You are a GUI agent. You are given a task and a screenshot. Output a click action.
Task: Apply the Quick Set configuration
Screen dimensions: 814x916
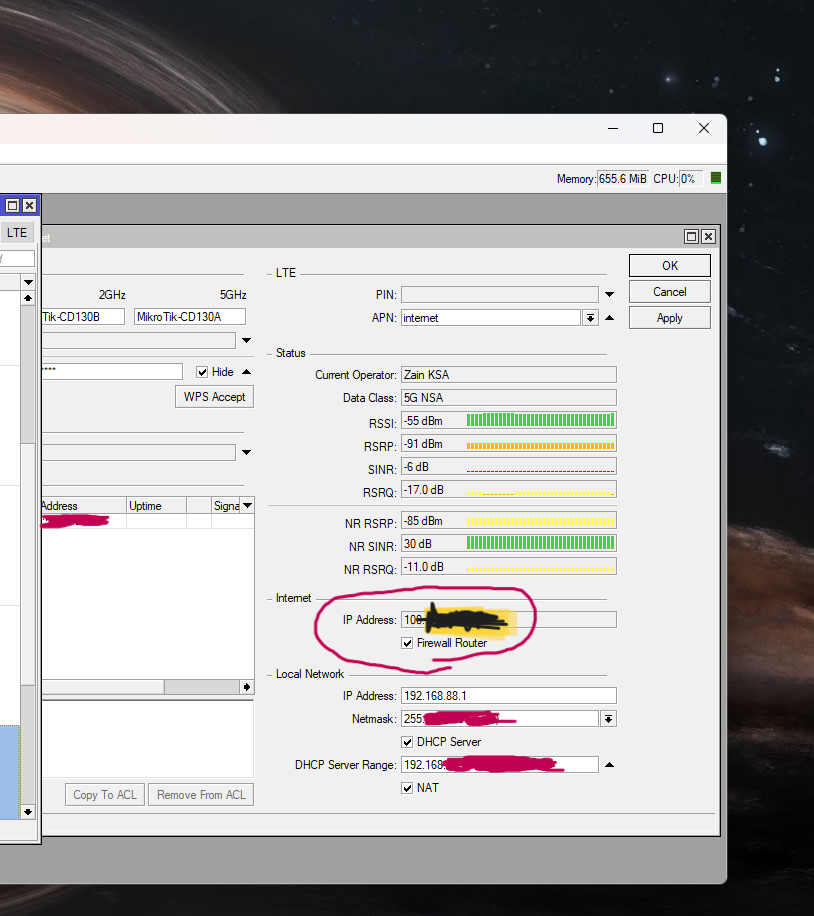670,318
